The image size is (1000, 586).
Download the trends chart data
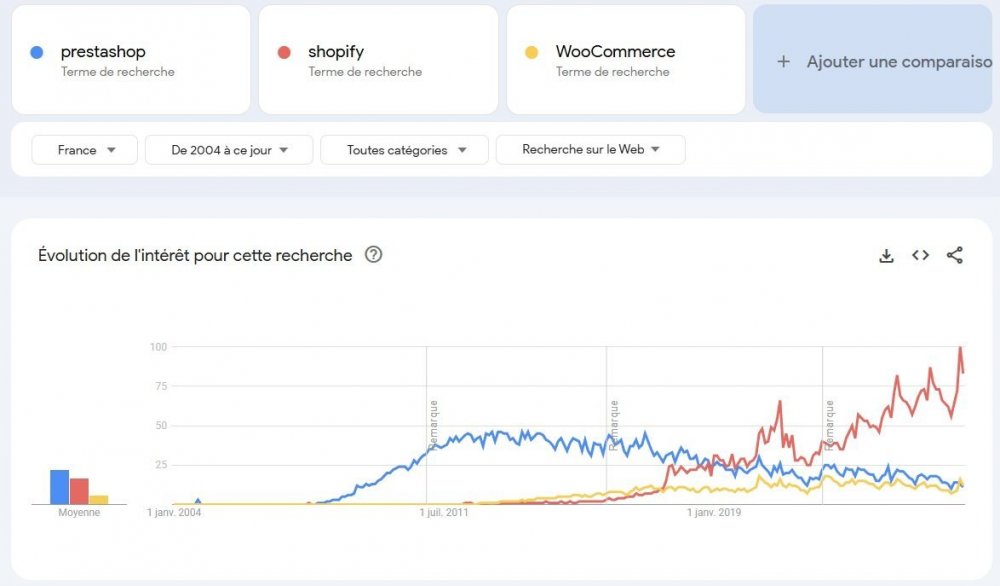886,255
